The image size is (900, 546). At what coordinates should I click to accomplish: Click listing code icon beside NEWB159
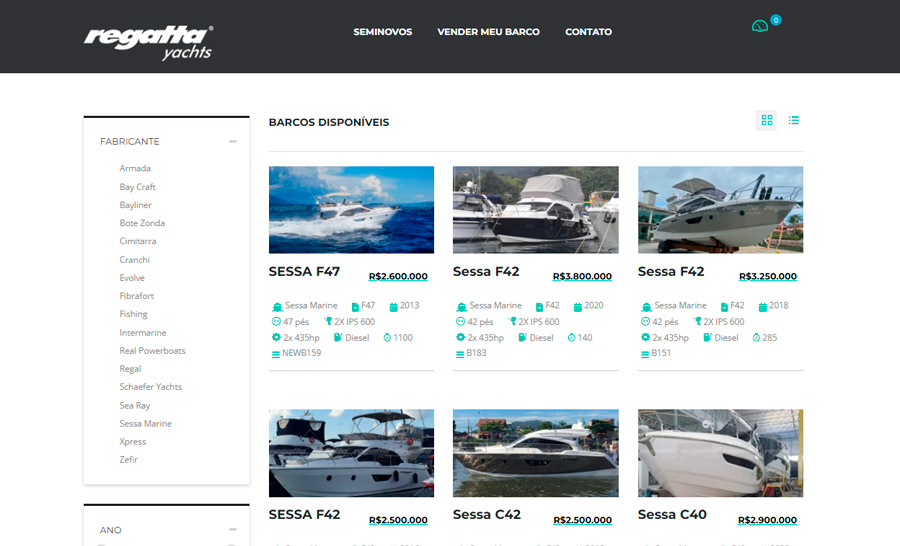pos(276,354)
